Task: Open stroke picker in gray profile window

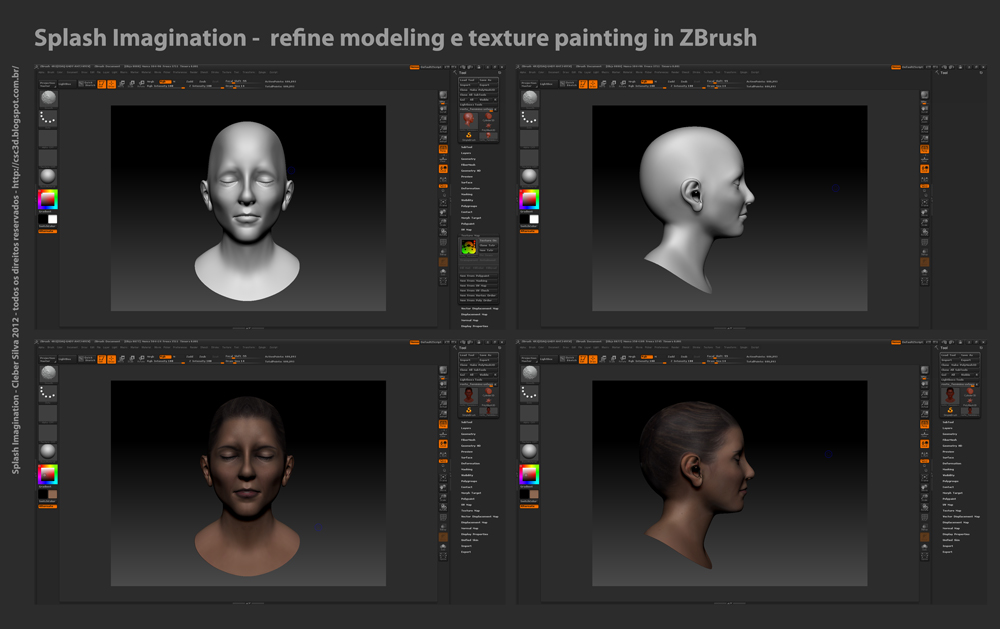Action: pyautogui.click(x=530, y=118)
